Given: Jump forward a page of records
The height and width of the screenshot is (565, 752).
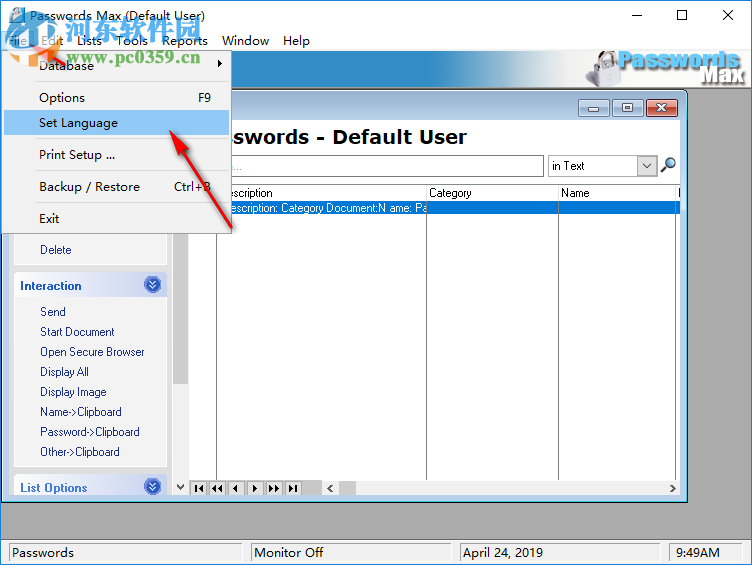Looking at the screenshot, I should click(274, 488).
